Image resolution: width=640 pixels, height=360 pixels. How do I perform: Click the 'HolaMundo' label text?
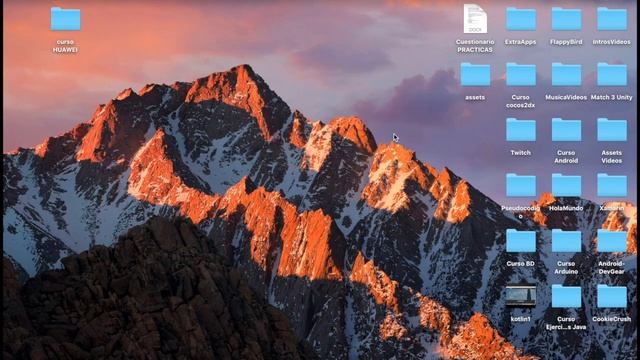coord(566,209)
